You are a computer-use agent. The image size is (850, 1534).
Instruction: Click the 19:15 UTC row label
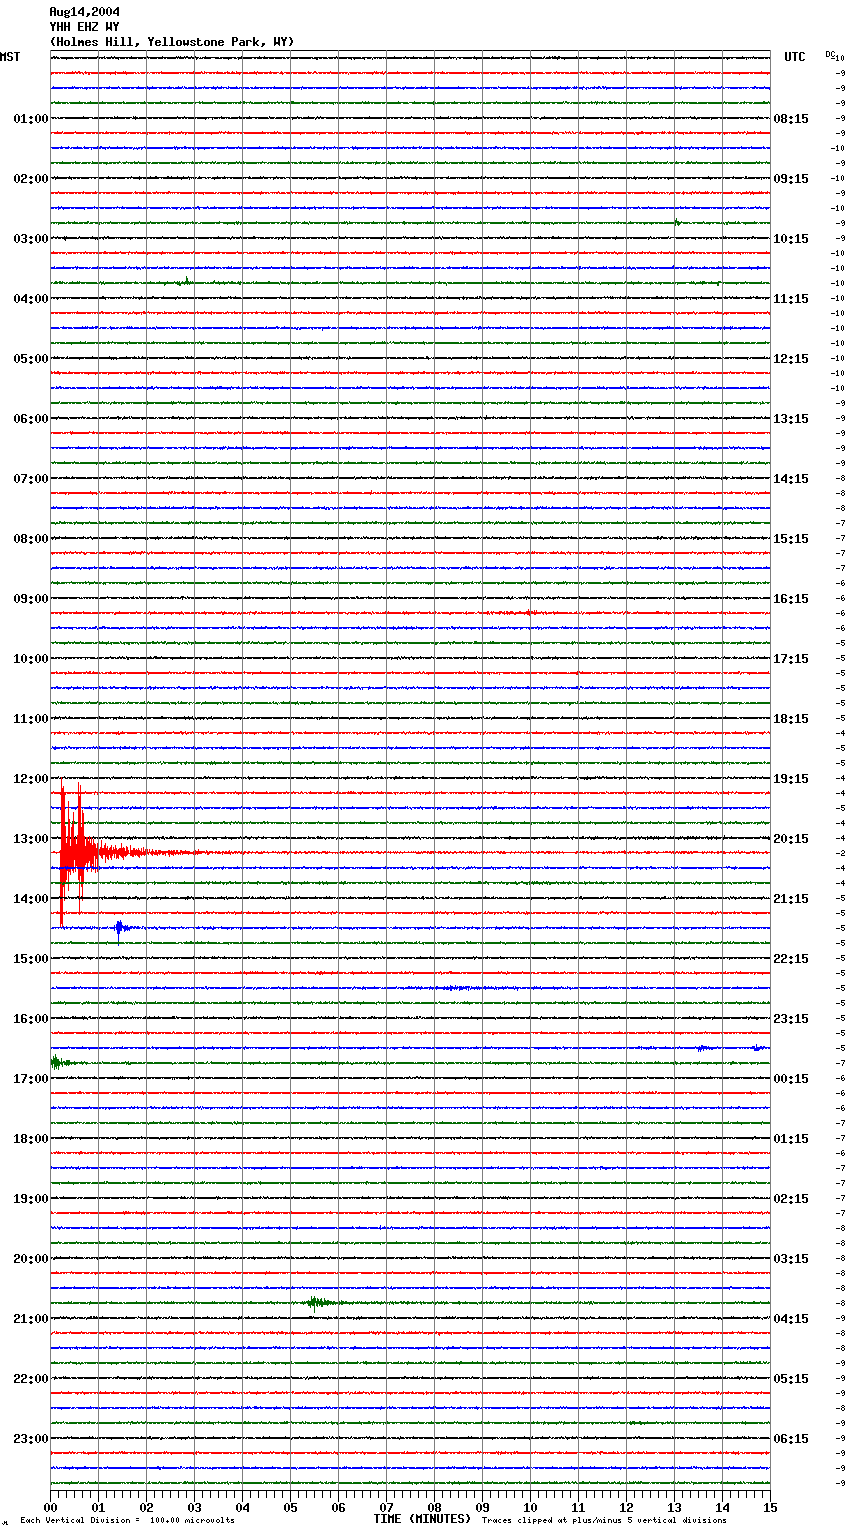791,779
